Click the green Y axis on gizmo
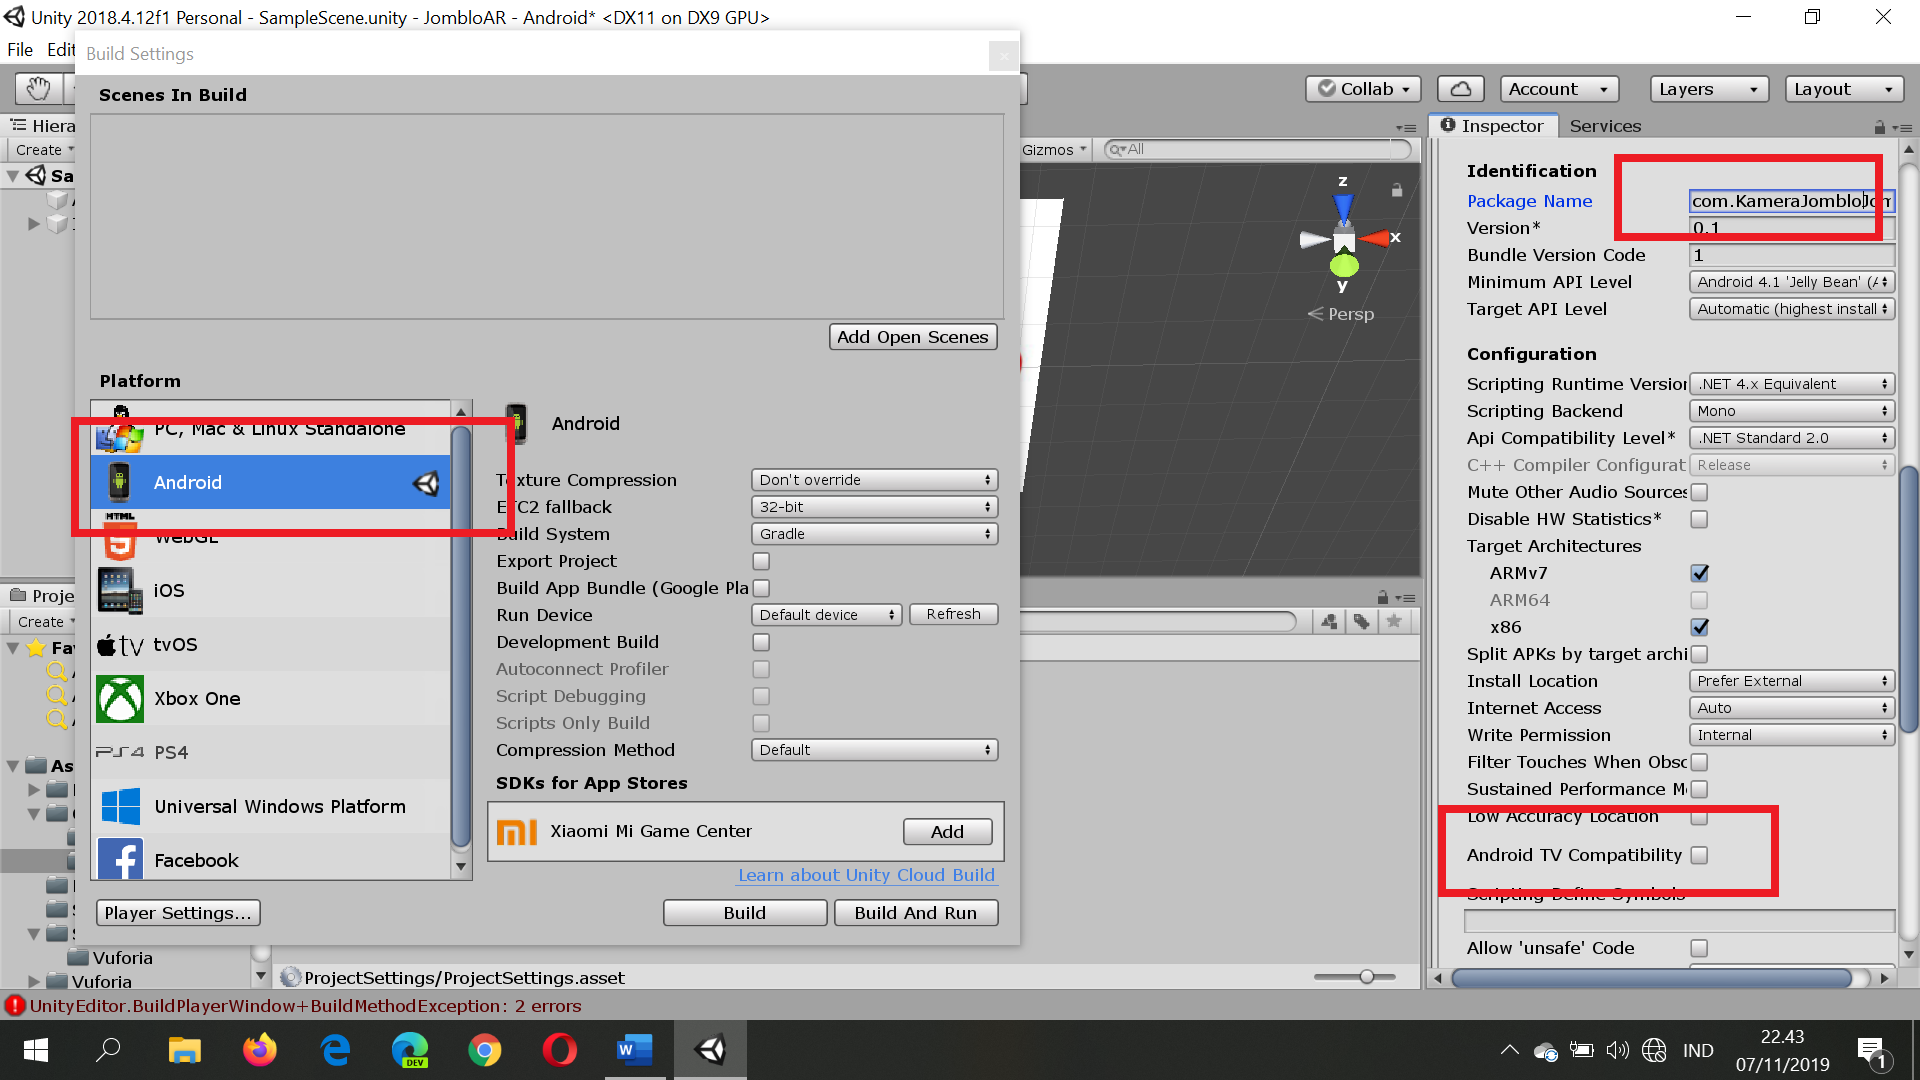1920x1080 pixels. [1344, 266]
